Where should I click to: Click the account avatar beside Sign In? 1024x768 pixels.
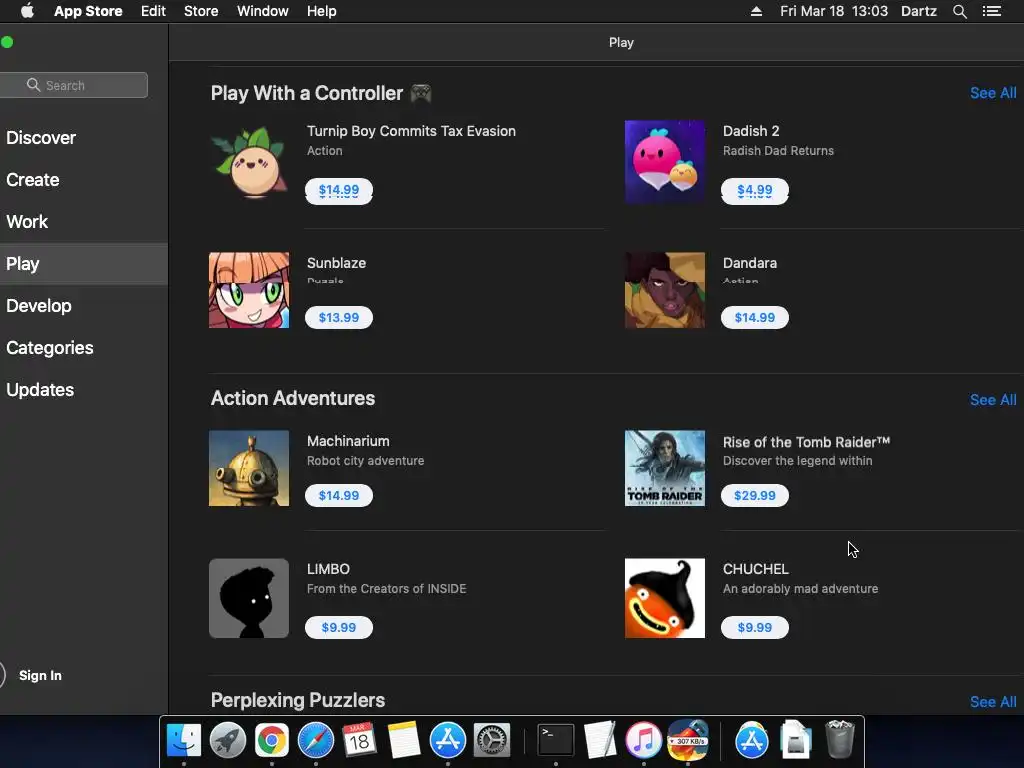pyautogui.click(x=1, y=675)
